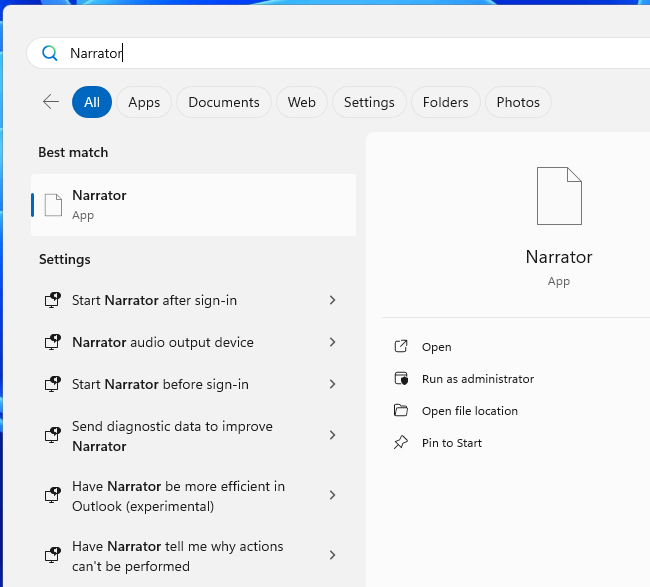Click the Run as administrator shield icon
The height and width of the screenshot is (587, 650).
point(400,378)
